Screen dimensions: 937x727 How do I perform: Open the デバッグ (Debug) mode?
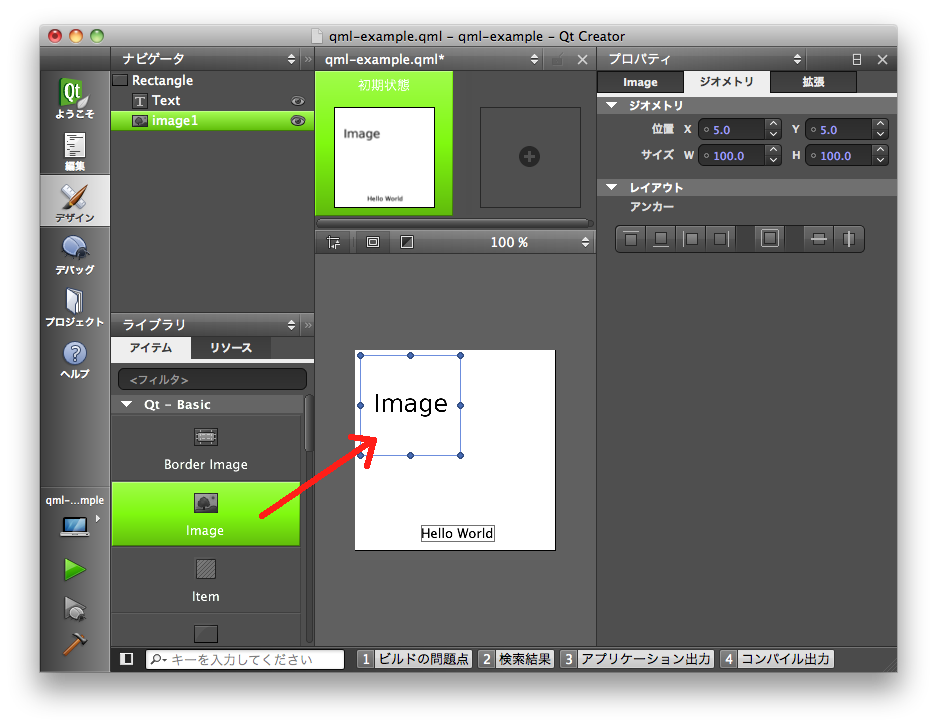[74, 254]
